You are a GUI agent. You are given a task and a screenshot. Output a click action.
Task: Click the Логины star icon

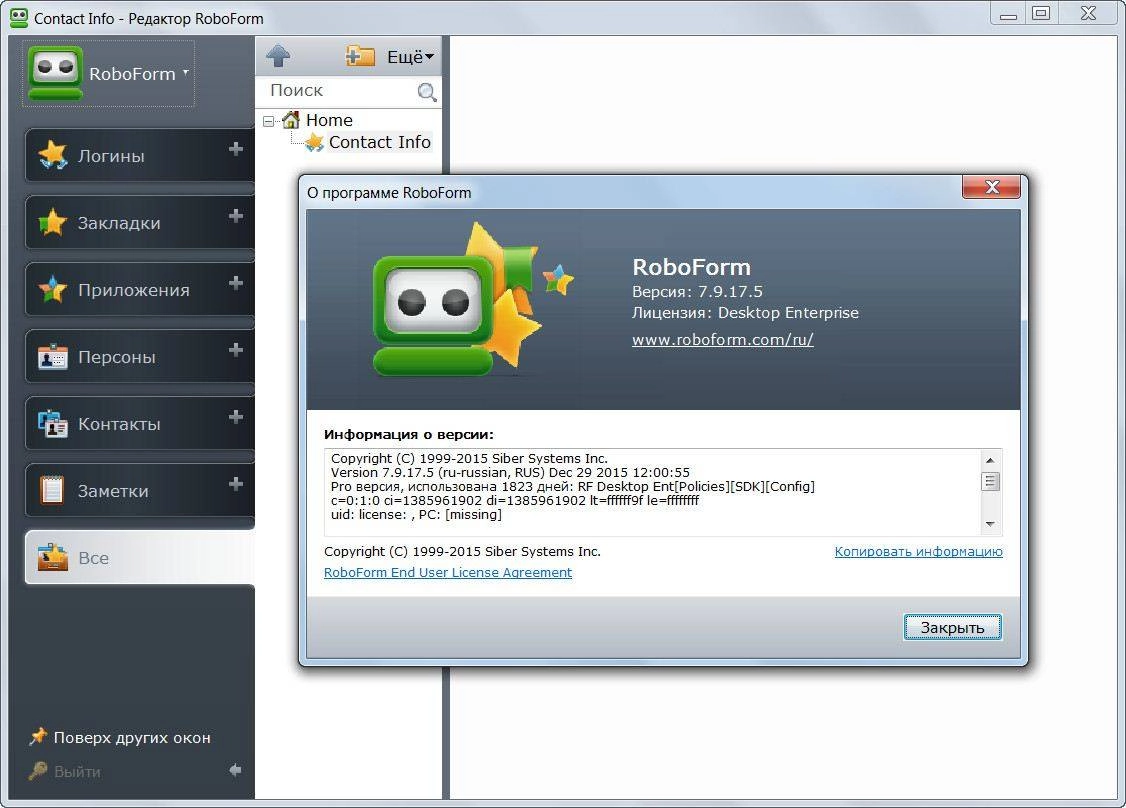(52, 154)
